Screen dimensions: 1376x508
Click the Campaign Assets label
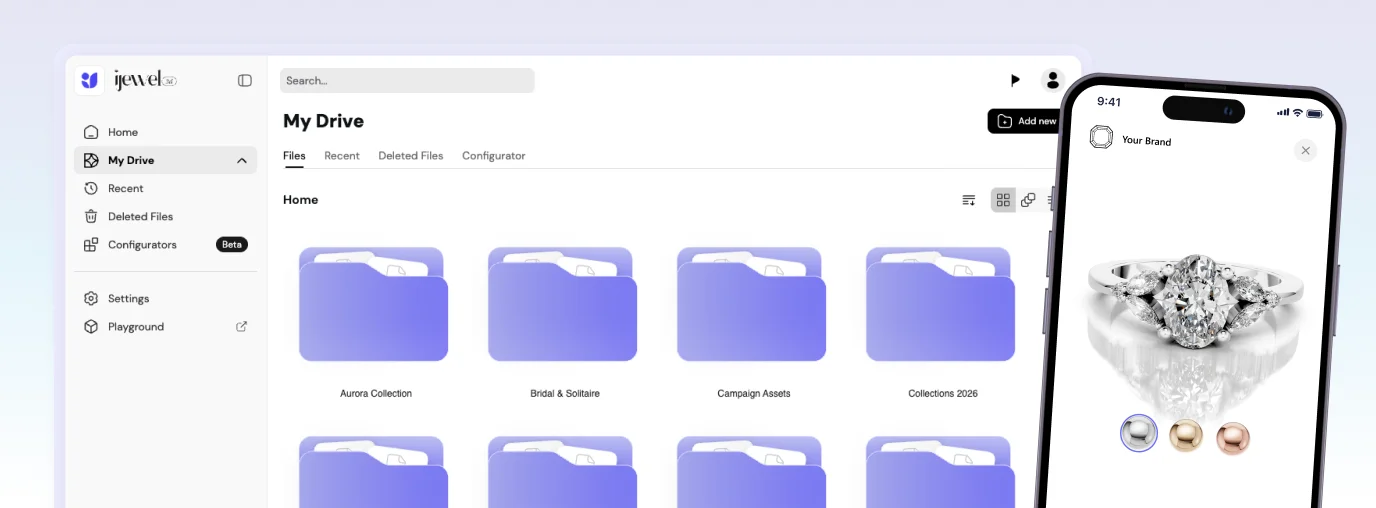coord(754,394)
